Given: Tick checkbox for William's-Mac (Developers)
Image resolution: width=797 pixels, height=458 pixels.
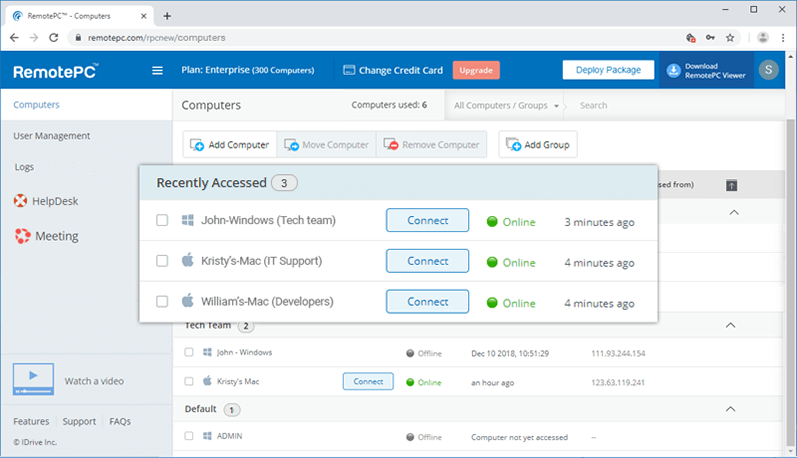Looking at the screenshot, I should pos(162,301).
